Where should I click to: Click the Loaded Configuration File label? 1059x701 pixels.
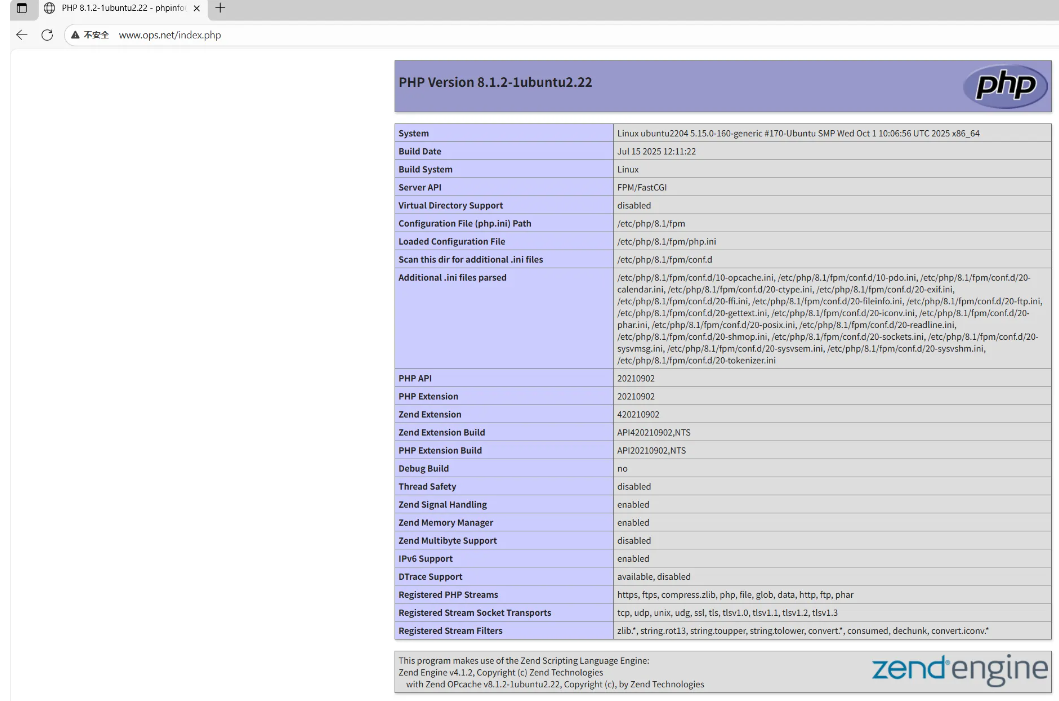[451, 242]
